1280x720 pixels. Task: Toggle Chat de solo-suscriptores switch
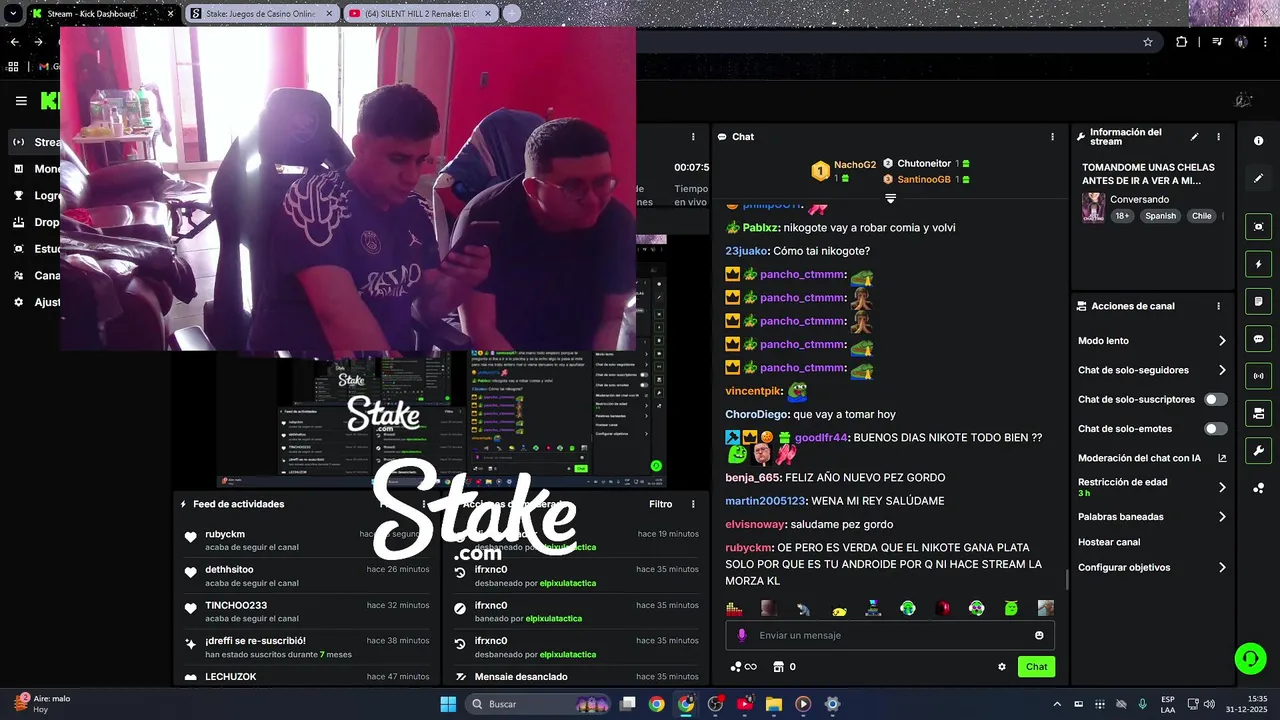click(1215, 399)
